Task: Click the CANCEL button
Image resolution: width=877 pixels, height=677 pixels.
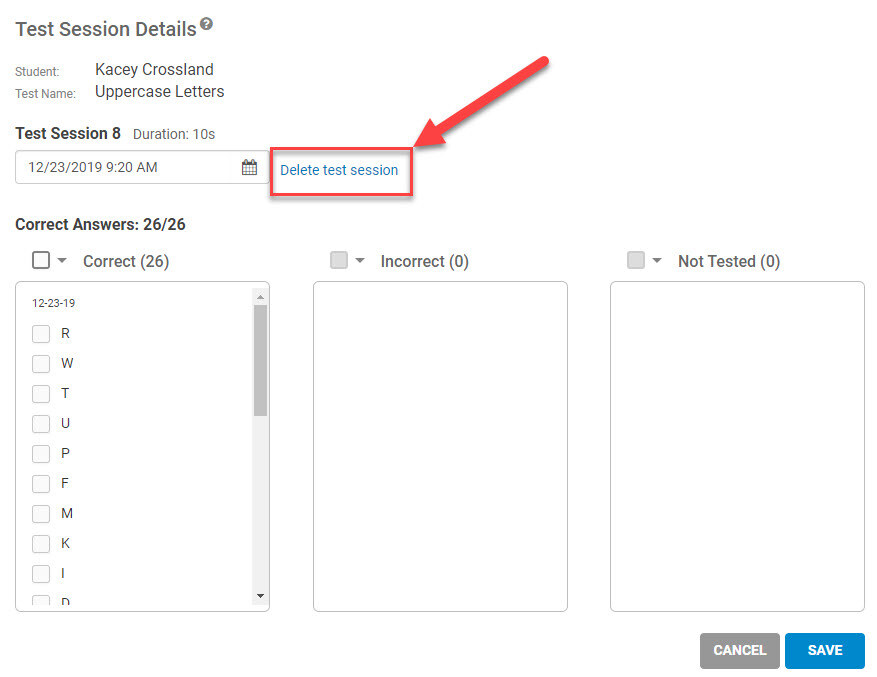Action: point(739,651)
